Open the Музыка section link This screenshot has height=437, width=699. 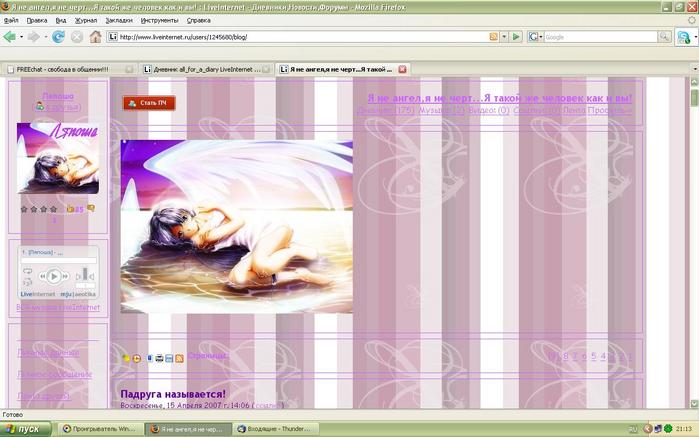(x=441, y=110)
